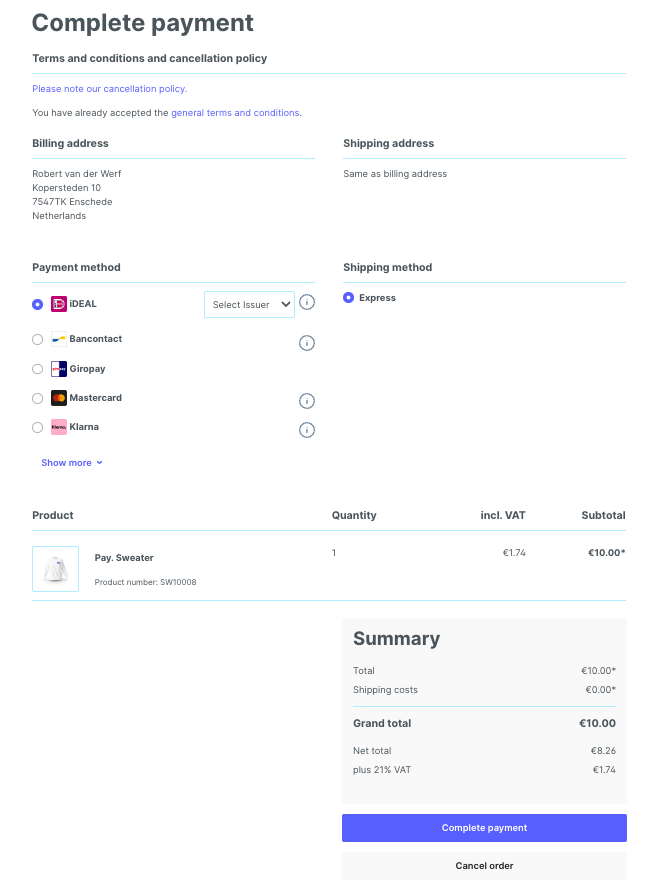Click the Mastercard logo icon
This screenshot has height=896, width=662.
(x=59, y=398)
